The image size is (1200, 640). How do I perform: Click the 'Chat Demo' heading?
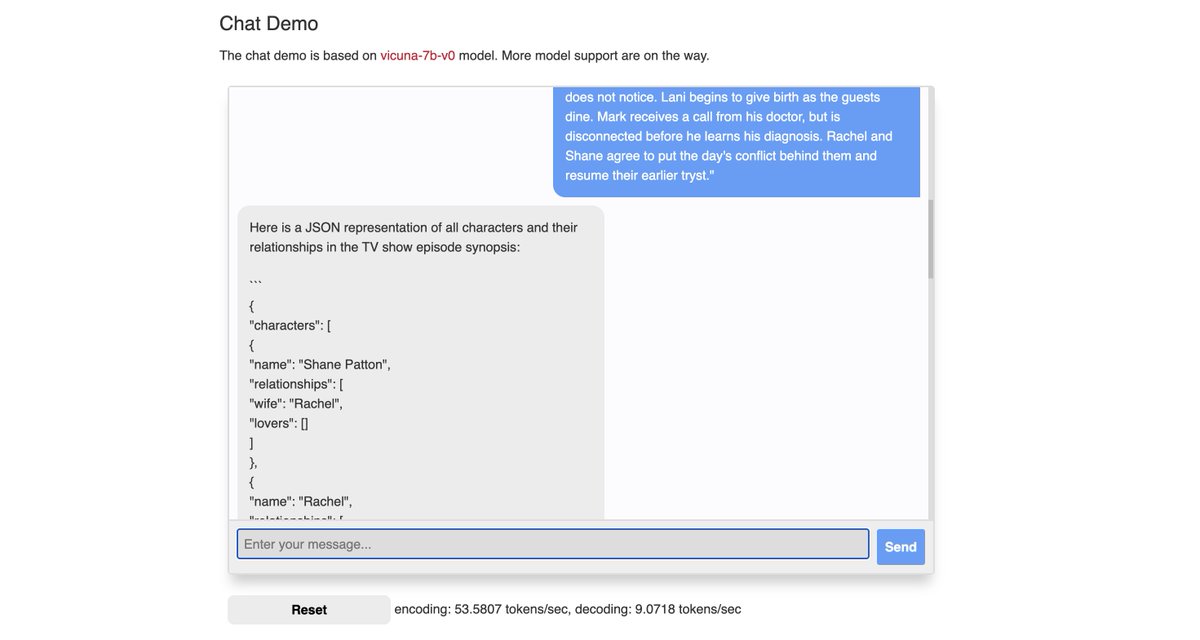(x=268, y=23)
